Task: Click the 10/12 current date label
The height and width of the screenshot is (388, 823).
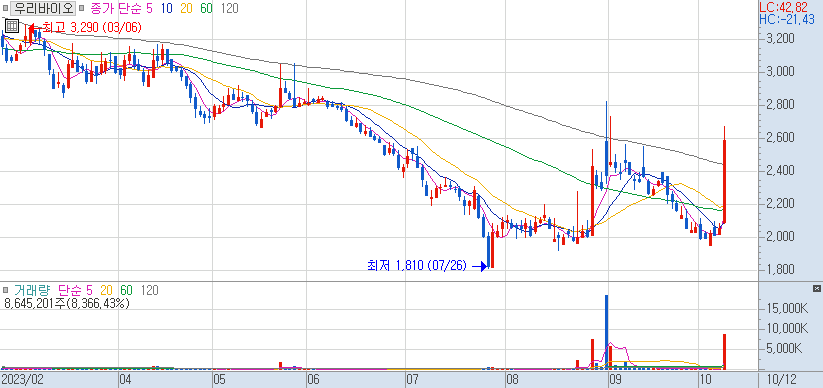Action: coord(781,380)
